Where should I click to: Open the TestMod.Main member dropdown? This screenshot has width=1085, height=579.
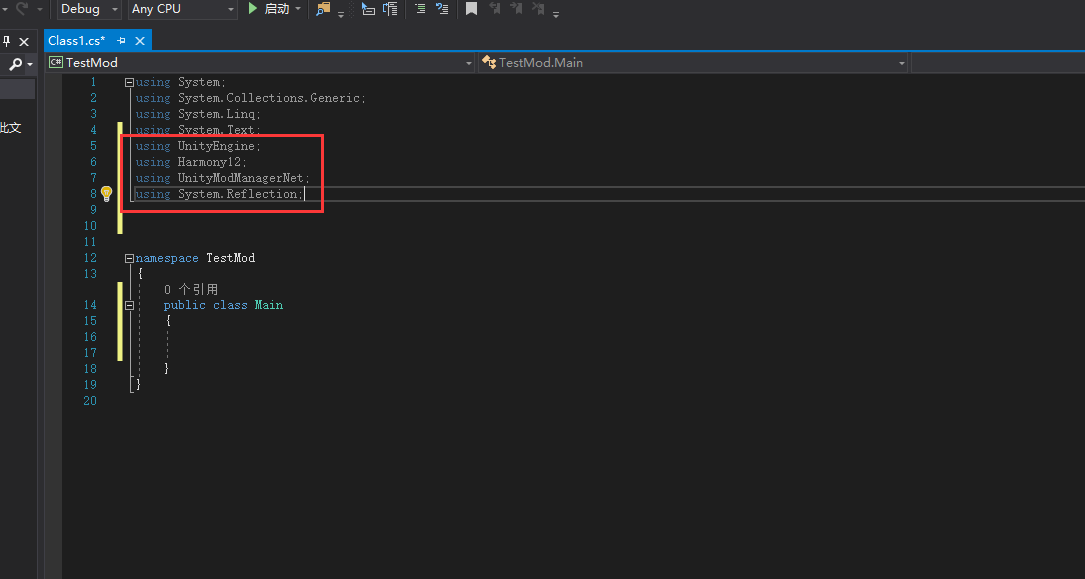[690, 62]
